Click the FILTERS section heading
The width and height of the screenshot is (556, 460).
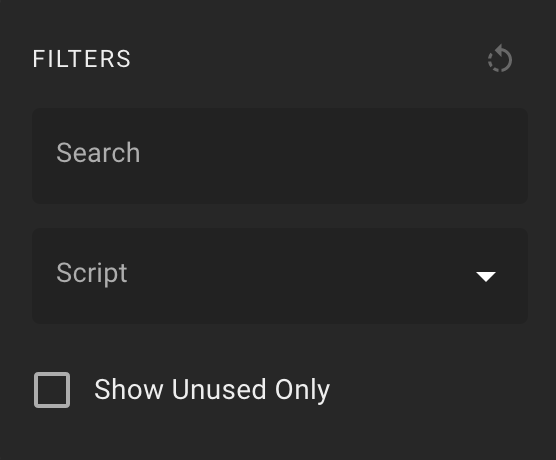pos(82,59)
